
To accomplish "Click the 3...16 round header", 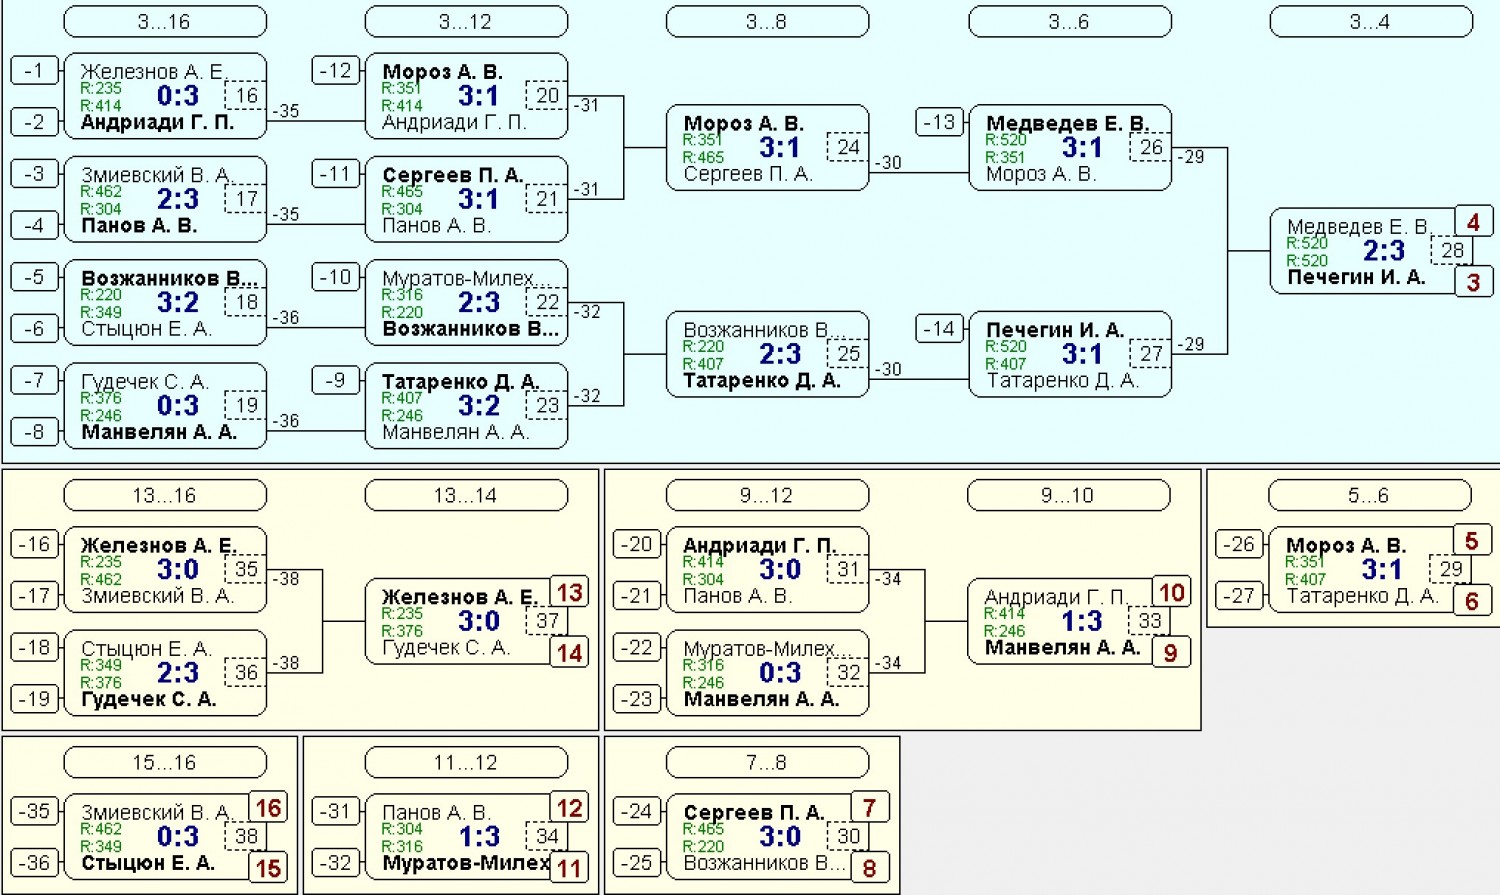I will click(165, 21).
